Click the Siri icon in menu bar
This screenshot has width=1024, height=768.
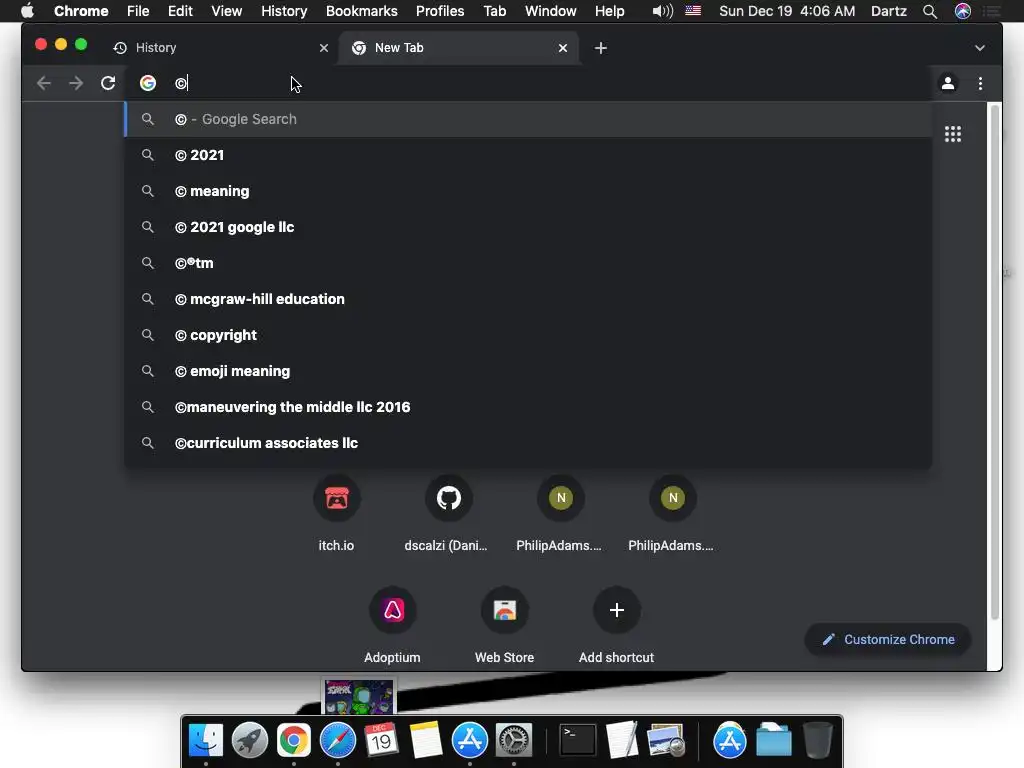coord(963,11)
